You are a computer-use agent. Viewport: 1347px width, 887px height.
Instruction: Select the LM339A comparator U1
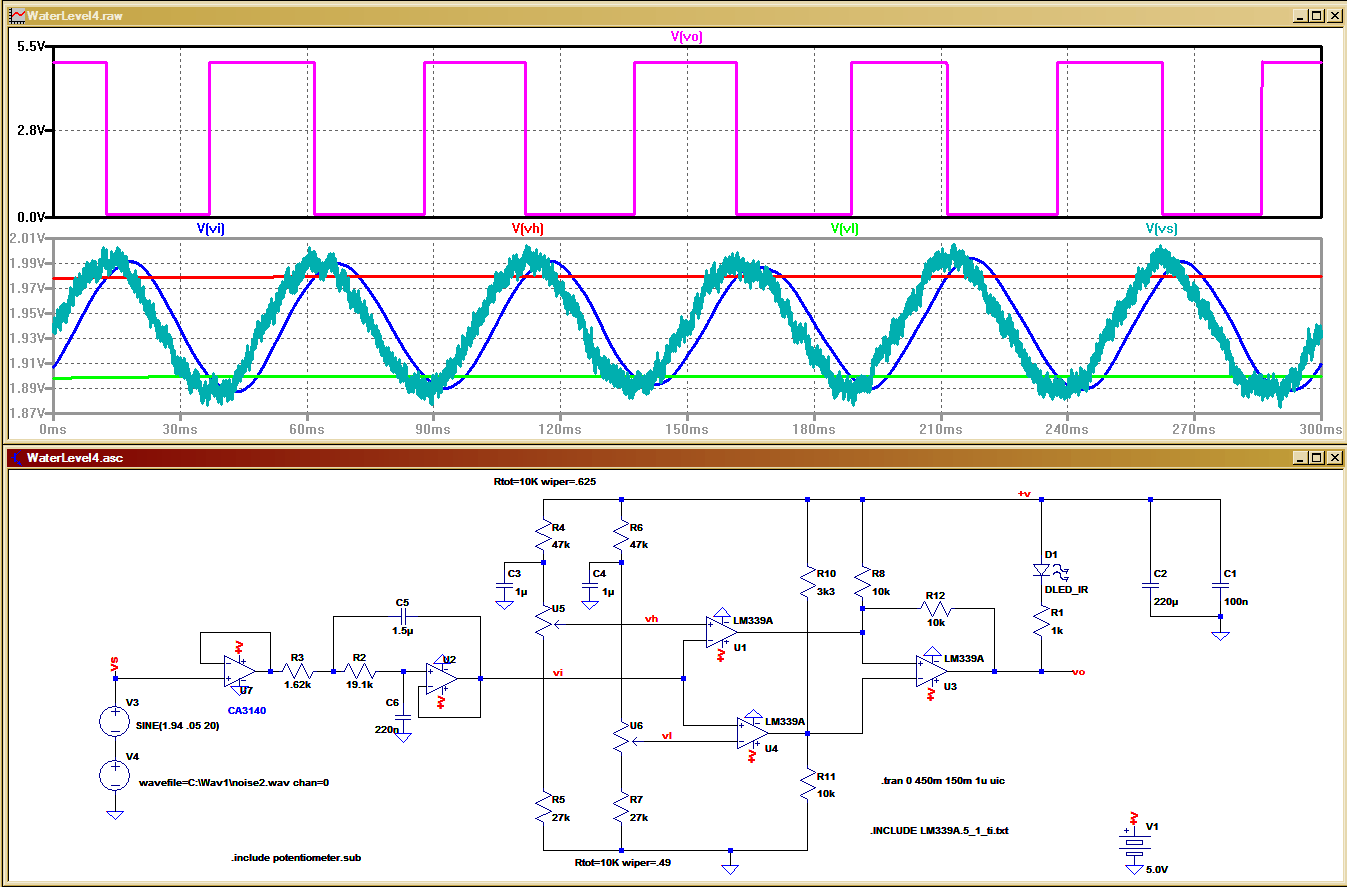coord(721,632)
